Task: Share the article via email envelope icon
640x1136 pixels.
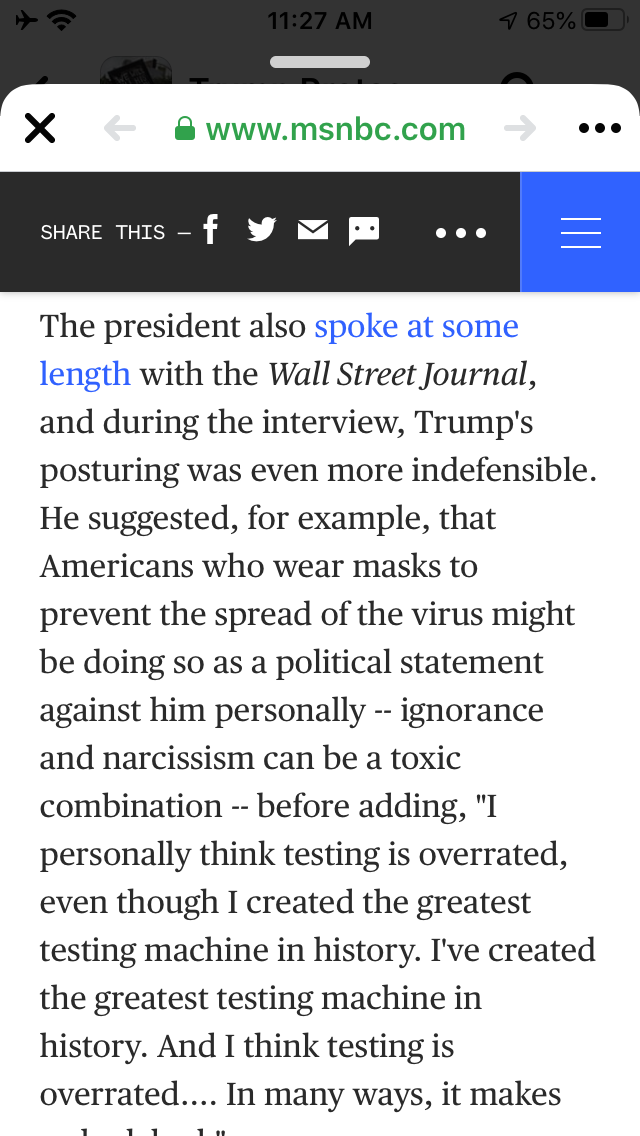Action: point(313,231)
